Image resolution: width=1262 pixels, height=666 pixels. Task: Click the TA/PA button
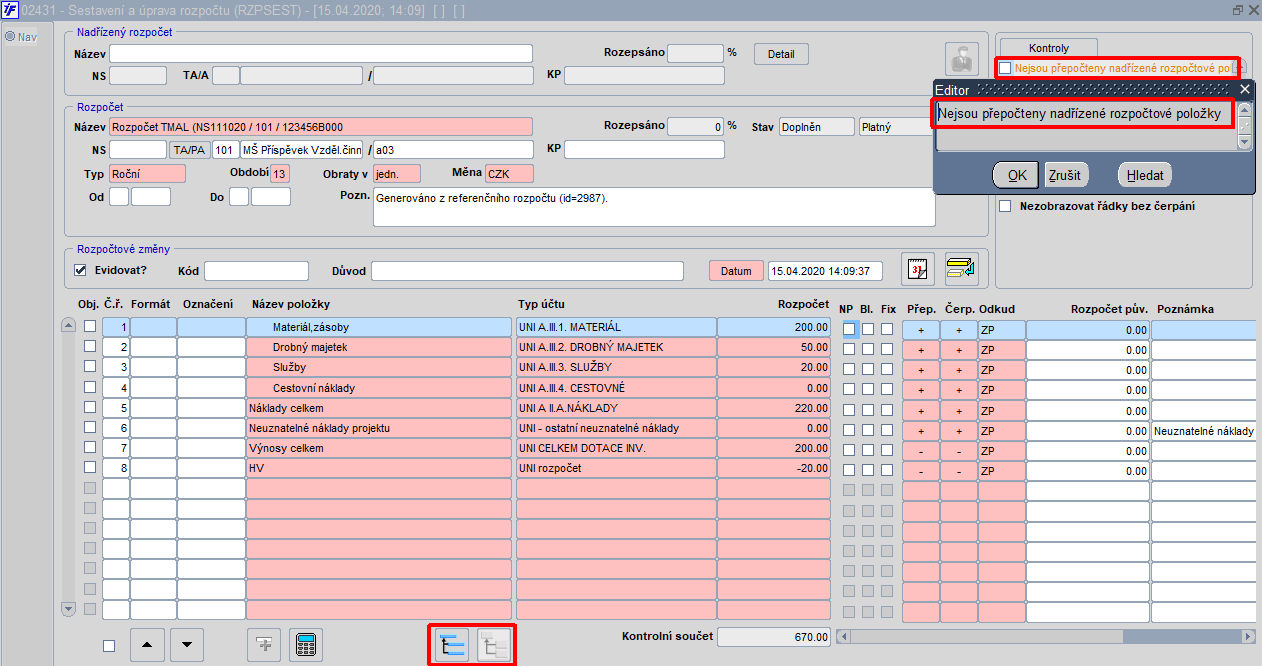(x=190, y=150)
